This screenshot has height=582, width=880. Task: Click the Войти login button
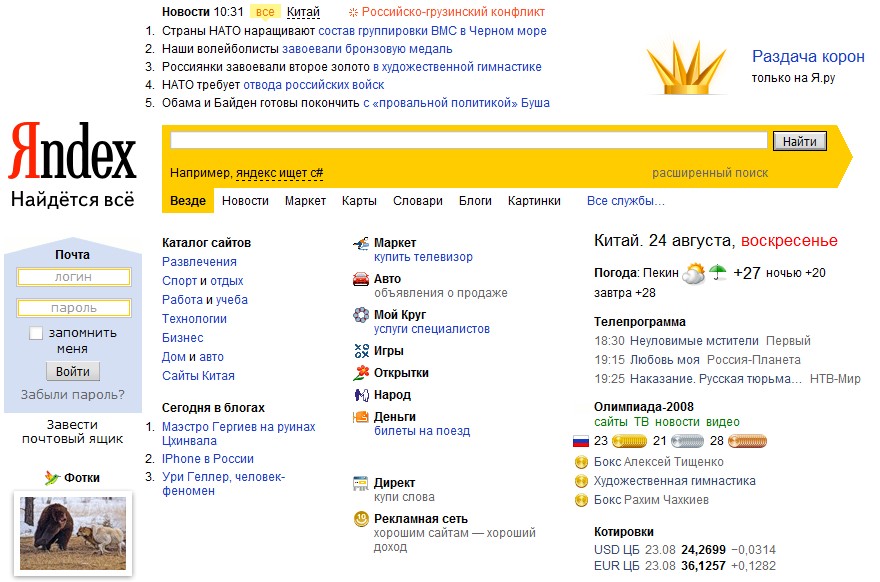[x=73, y=372]
